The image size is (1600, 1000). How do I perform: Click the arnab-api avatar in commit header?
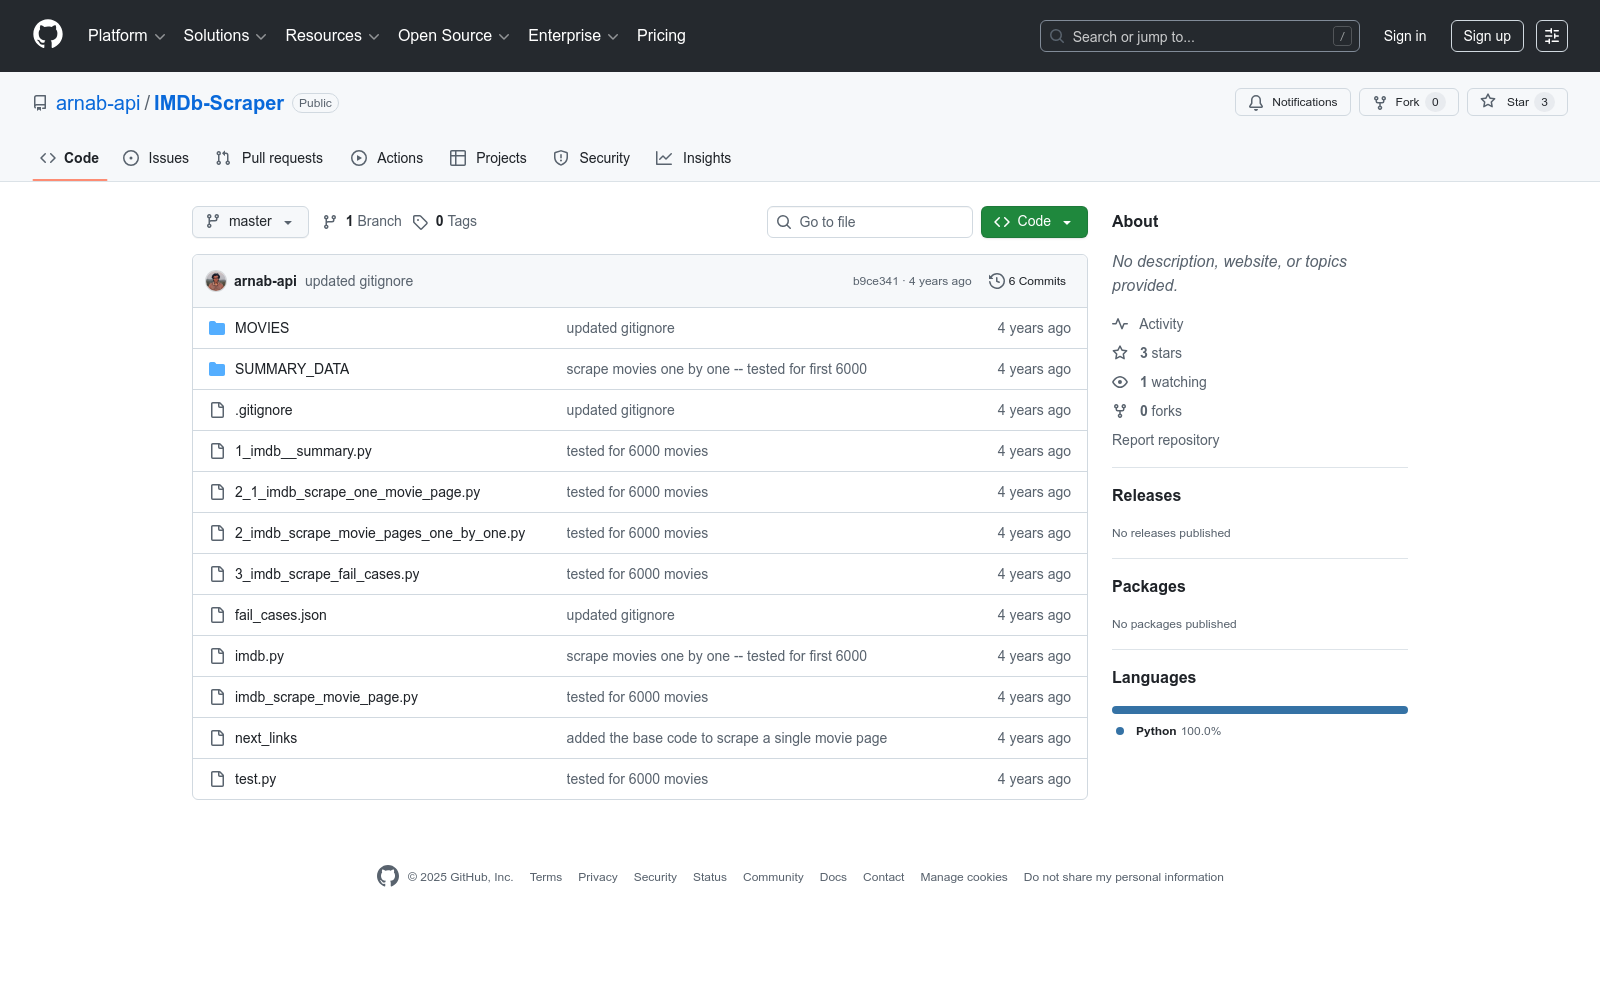(x=216, y=281)
